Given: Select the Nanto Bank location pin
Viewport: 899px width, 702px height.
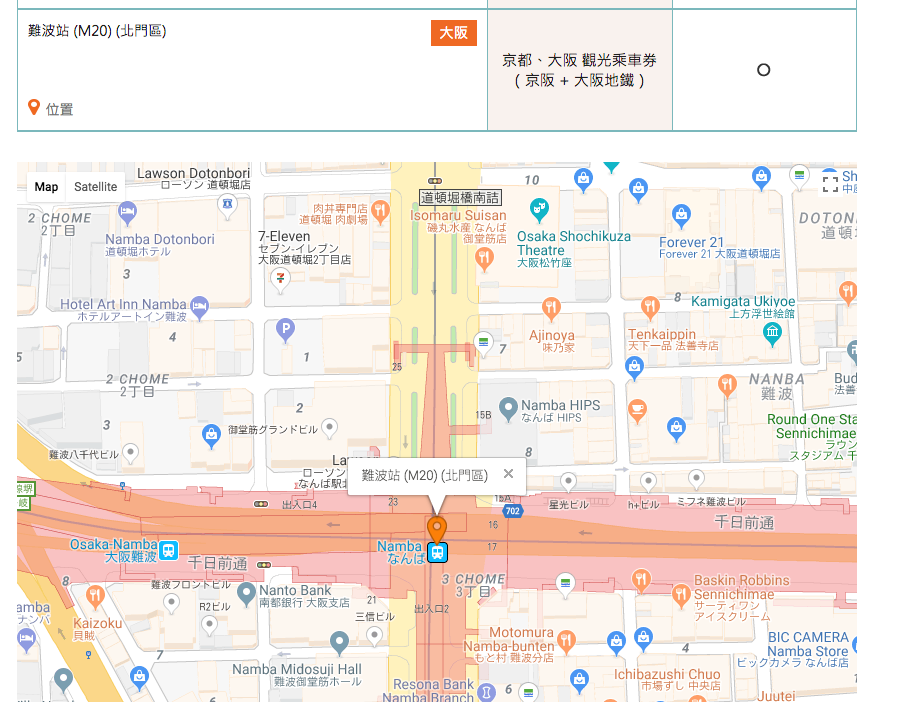Looking at the screenshot, I should click(x=247, y=594).
